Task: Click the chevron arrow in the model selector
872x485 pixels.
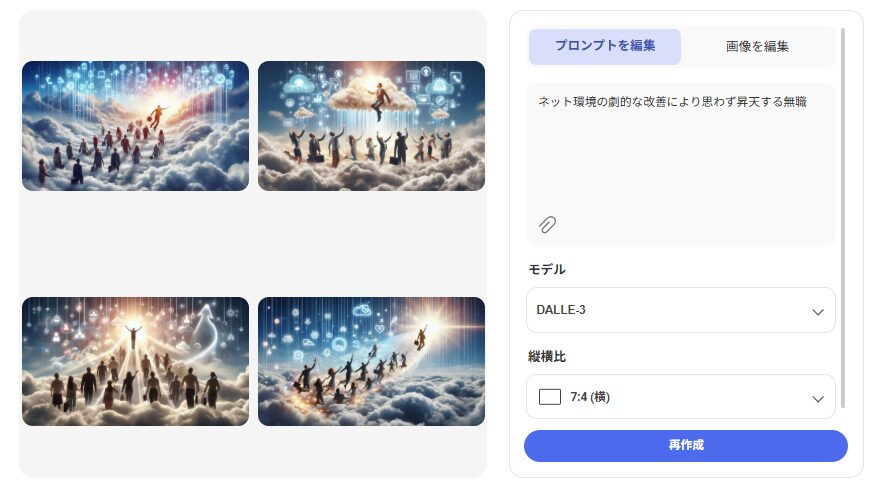Action: [818, 311]
